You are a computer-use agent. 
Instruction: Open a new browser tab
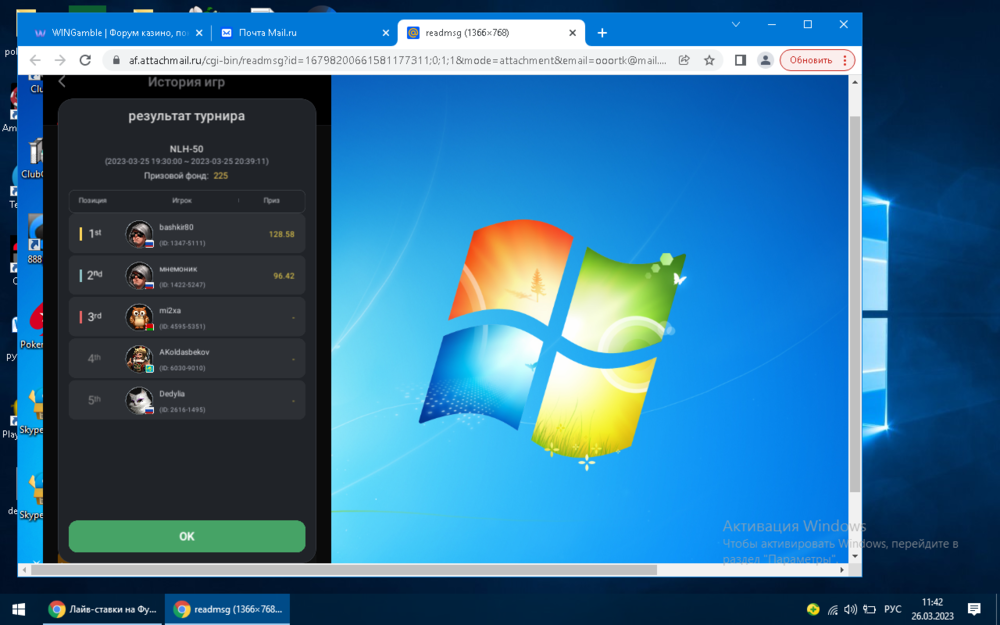602,33
